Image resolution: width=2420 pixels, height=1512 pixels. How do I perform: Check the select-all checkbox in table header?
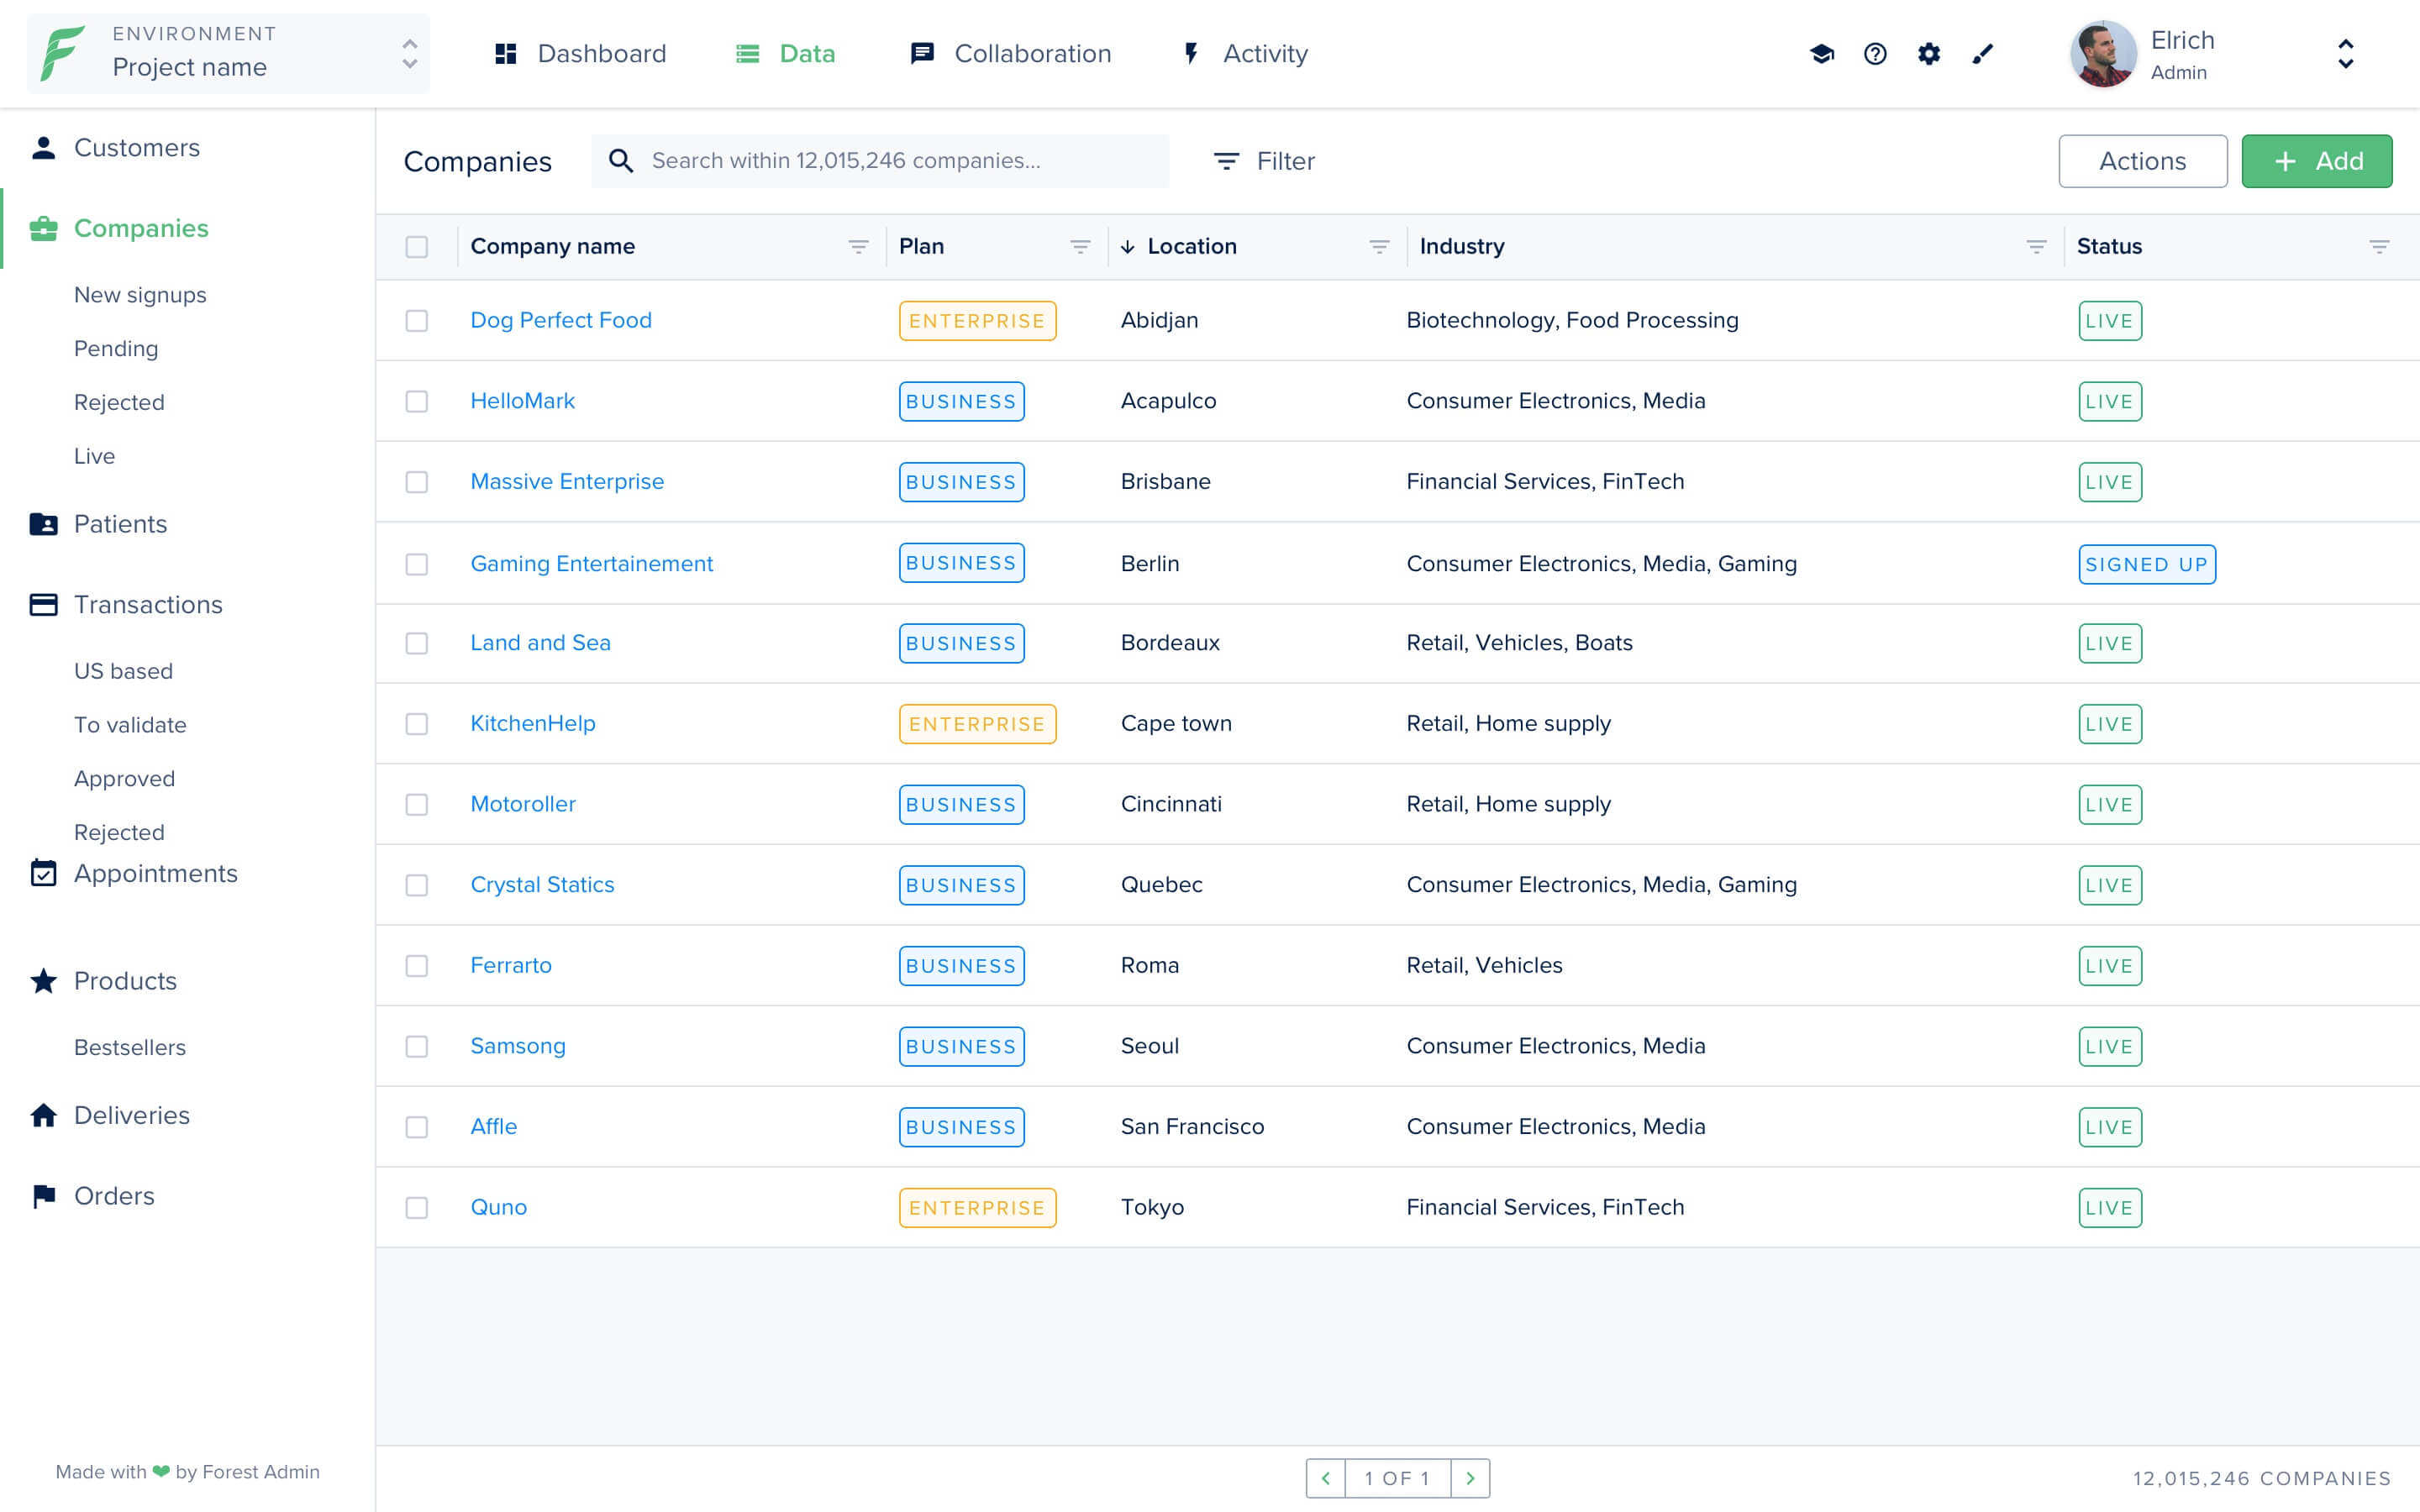coord(417,246)
